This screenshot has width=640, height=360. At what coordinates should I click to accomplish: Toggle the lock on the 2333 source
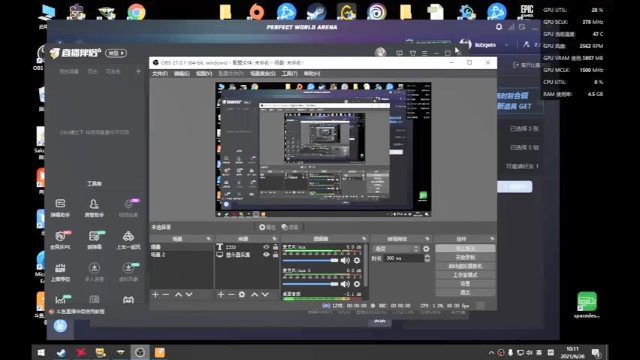coord(276,247)
